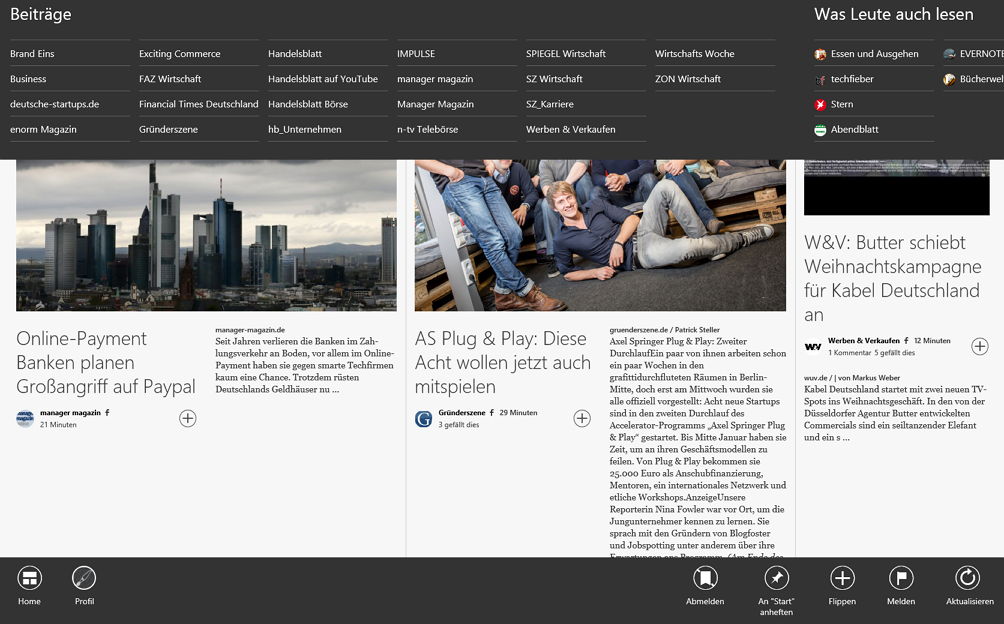Open Werben & Verkaufen source in Beiträge list
Image resolution: width=1004 pixels, height=624 pixels.
pyautogui.click(x=571, y=129)
